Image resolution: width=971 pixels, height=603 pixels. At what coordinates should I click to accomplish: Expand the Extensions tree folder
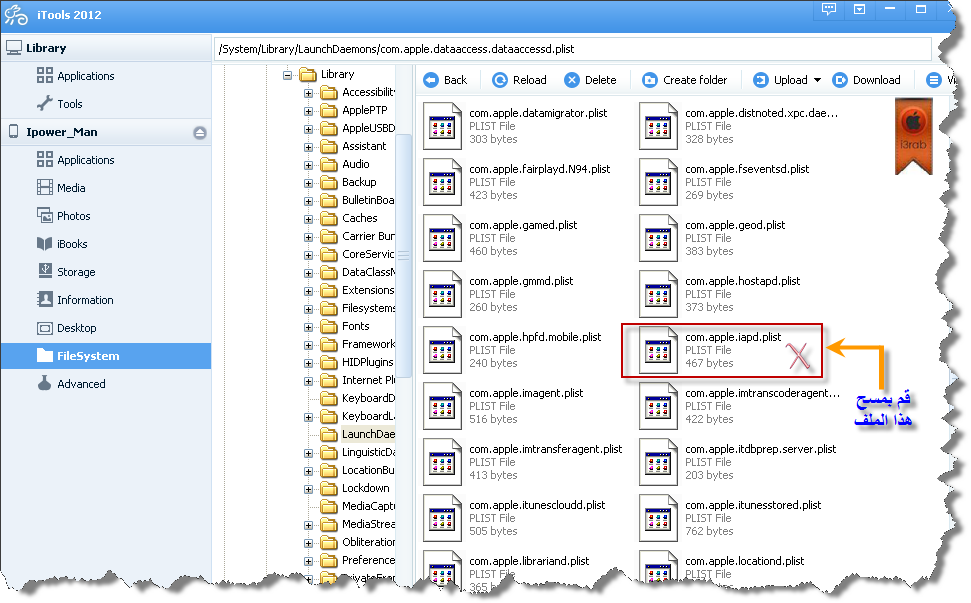(x=308, y=291)
